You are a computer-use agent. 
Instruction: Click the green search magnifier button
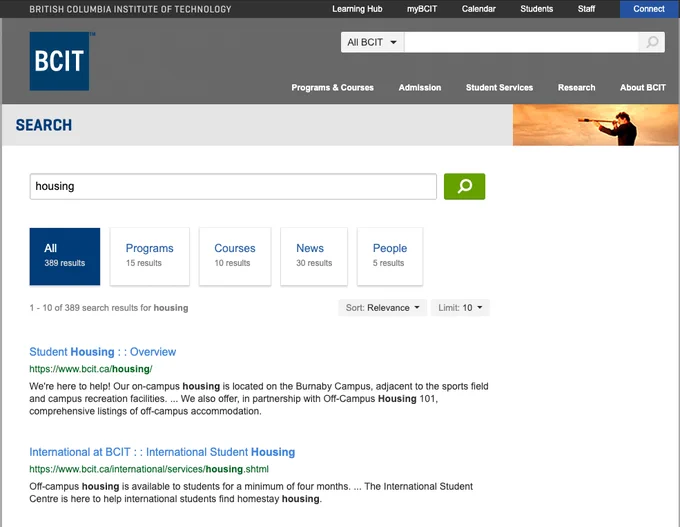[x=464, y=187]
